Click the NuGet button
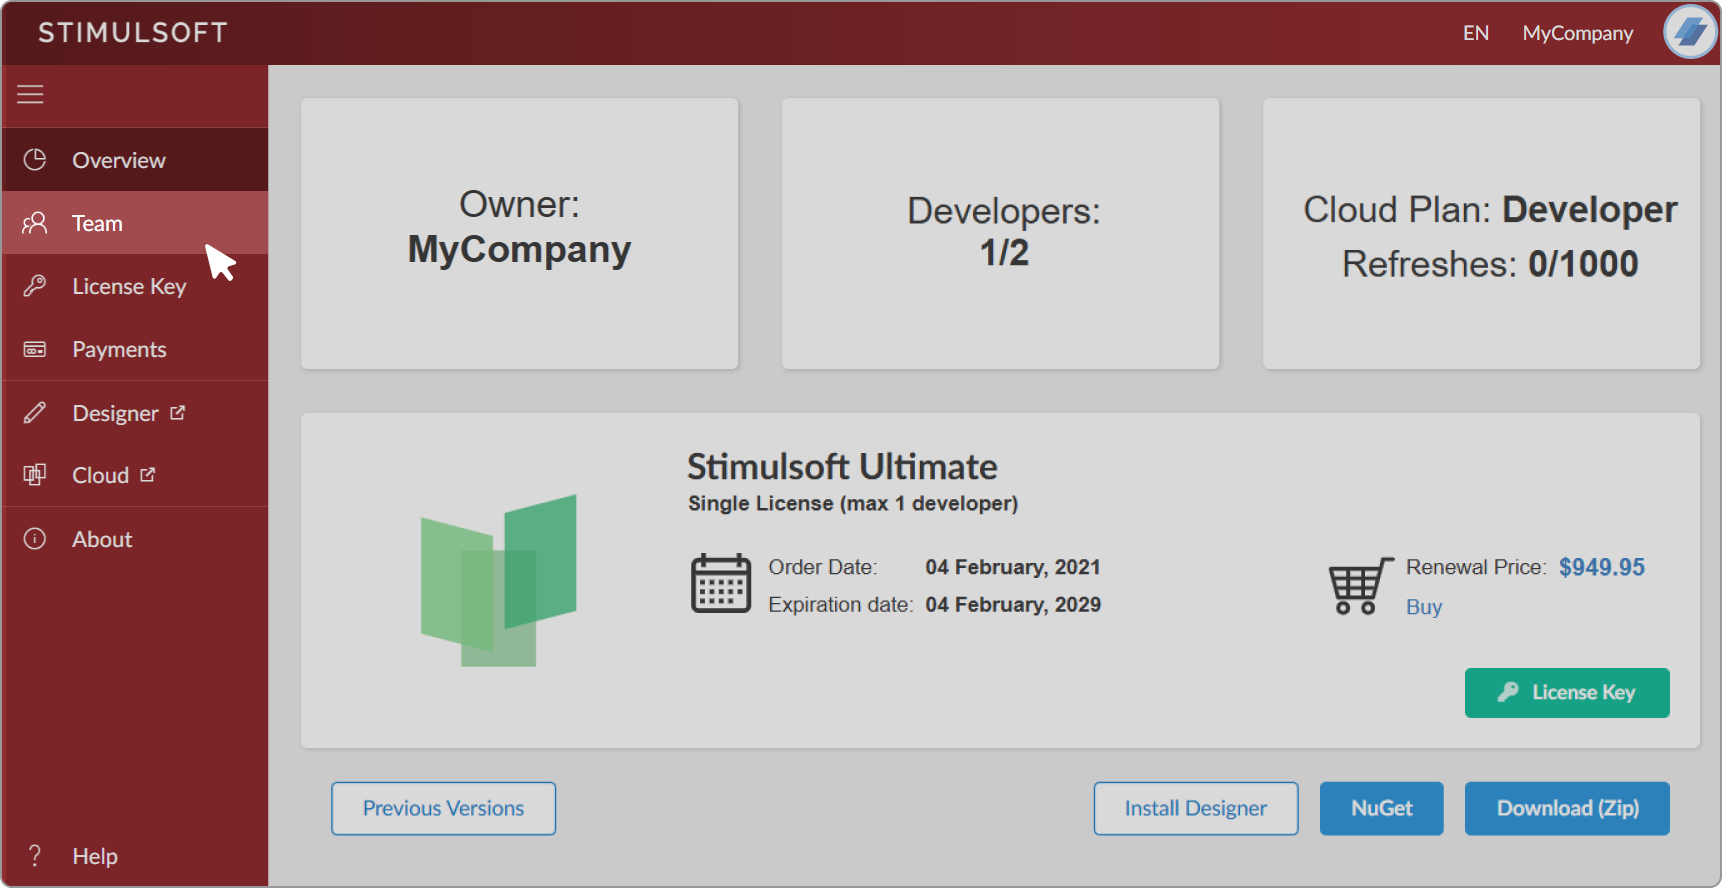 click(1381, 808)
